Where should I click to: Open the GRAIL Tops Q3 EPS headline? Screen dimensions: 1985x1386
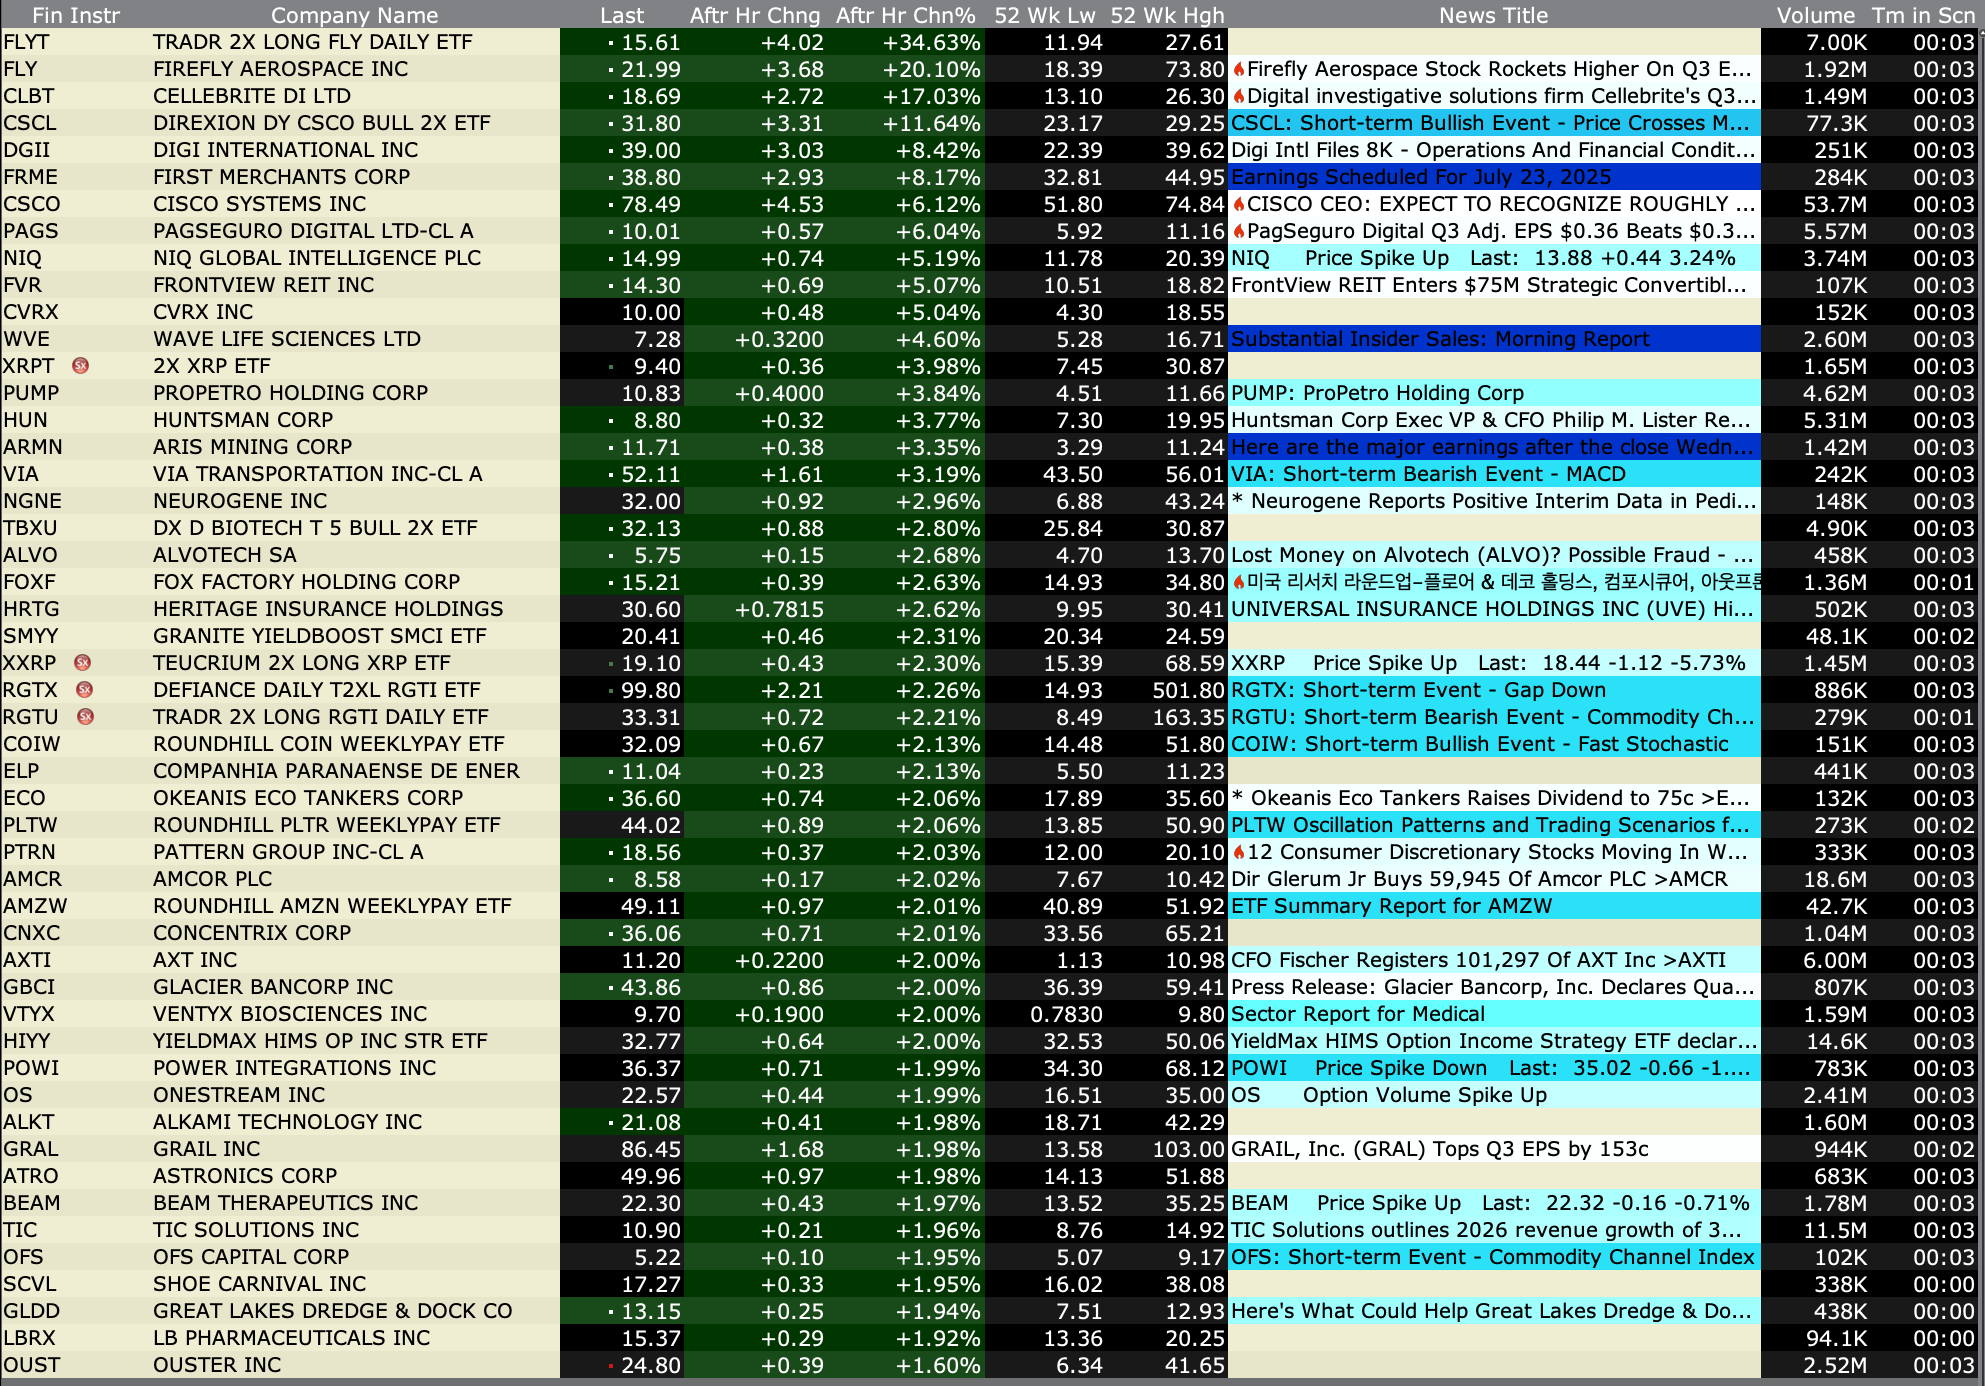[x=1439, y=1149]
